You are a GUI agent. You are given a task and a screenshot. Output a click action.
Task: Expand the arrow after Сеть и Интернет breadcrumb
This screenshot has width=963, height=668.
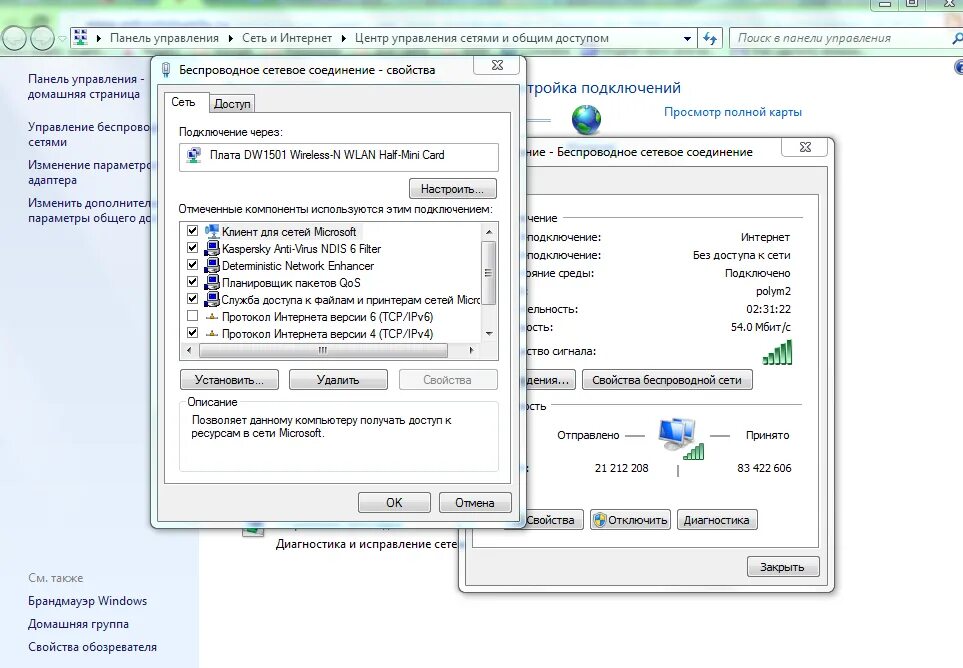click(x=343, y=38)
